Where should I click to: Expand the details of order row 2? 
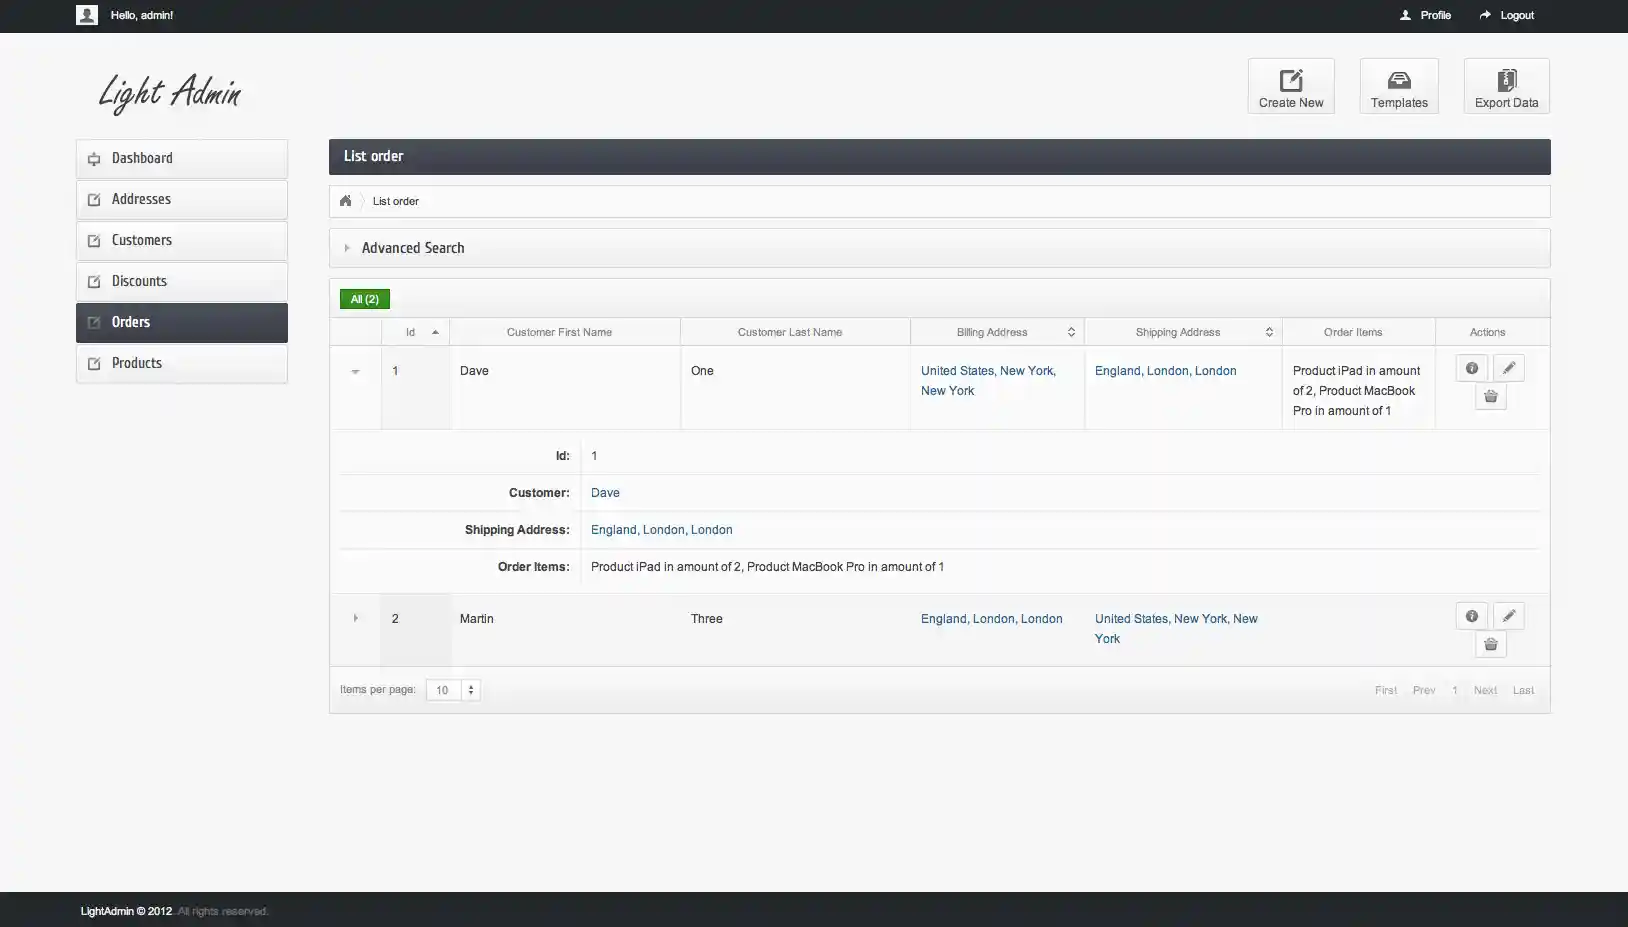click(x=355, y=619)
